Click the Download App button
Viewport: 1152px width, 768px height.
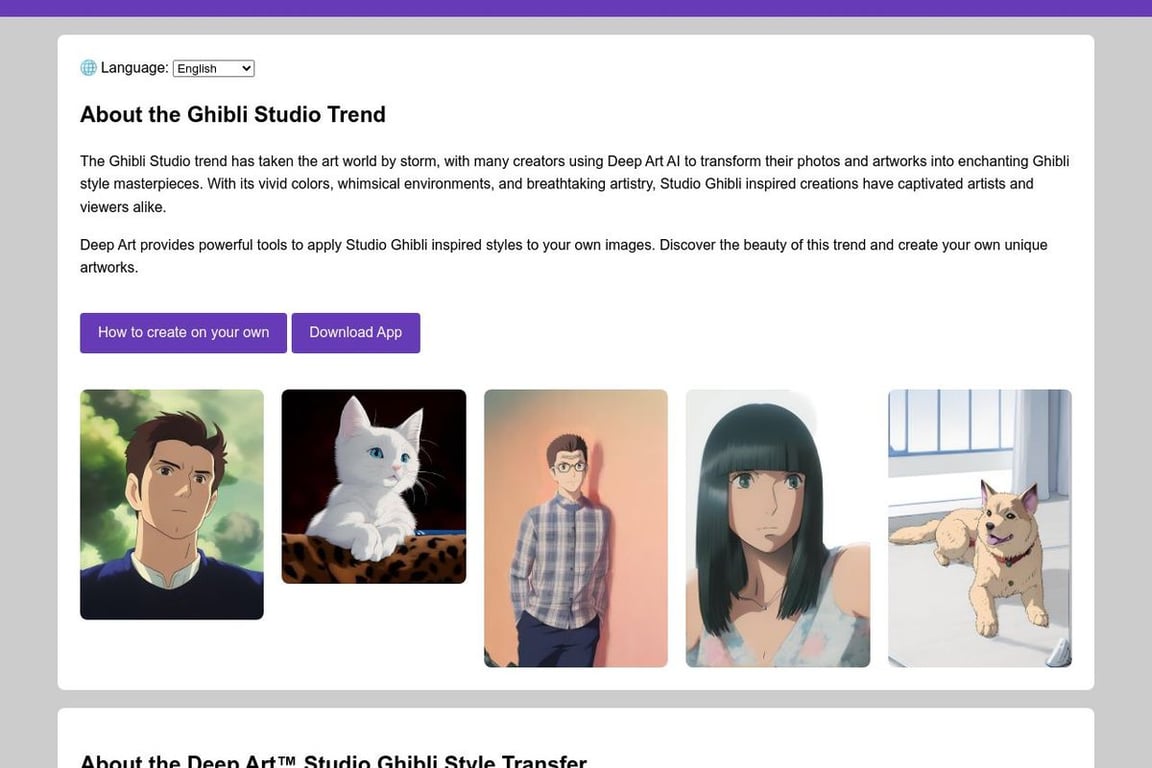(356, 333)
